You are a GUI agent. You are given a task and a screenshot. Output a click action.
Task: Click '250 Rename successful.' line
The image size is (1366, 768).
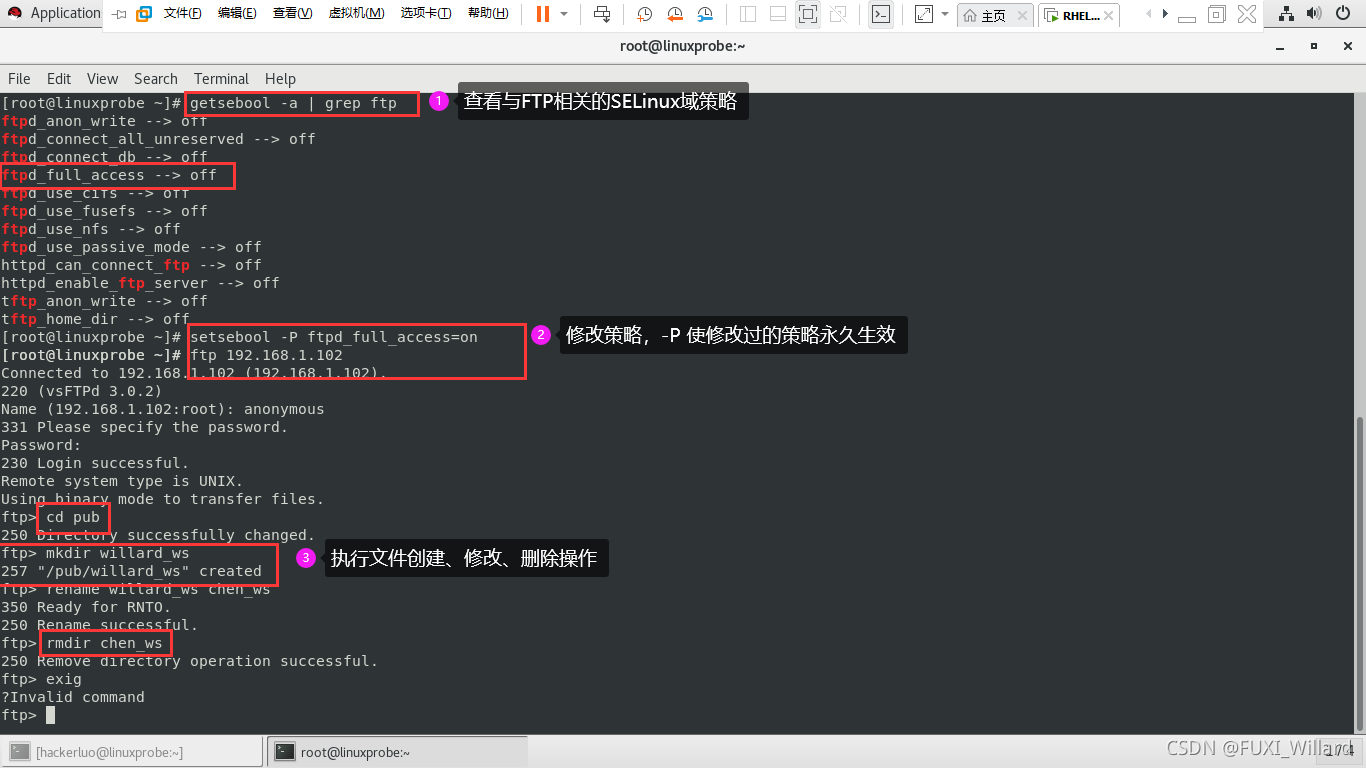point(100,625)
